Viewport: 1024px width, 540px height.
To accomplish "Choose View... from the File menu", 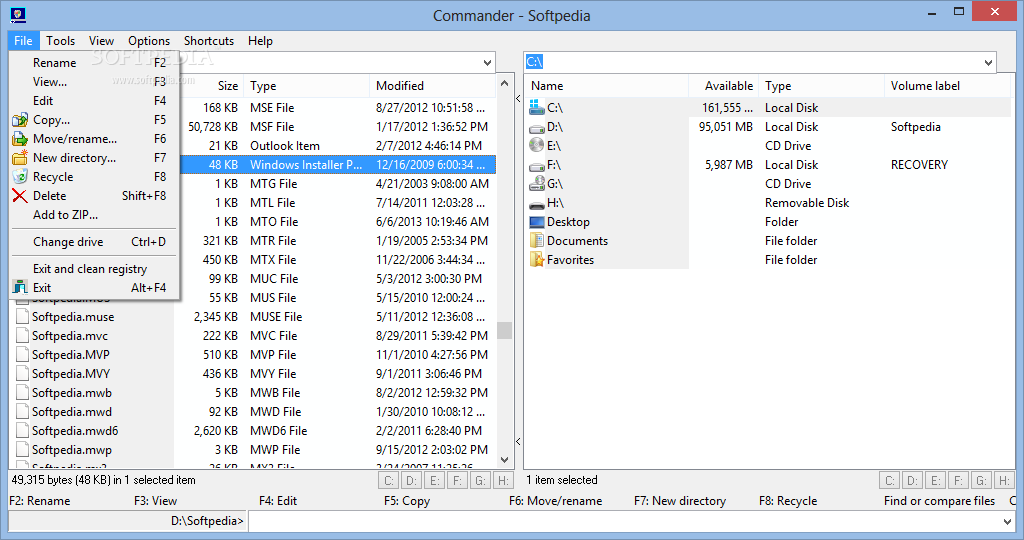I will (x=94, y=82).
